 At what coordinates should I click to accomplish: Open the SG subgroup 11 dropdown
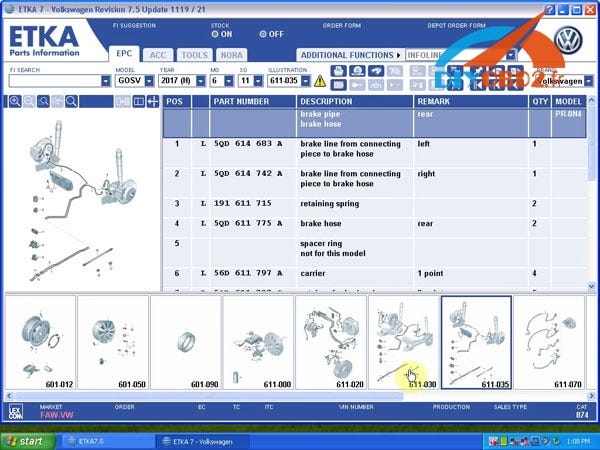(x=258, y=81)
